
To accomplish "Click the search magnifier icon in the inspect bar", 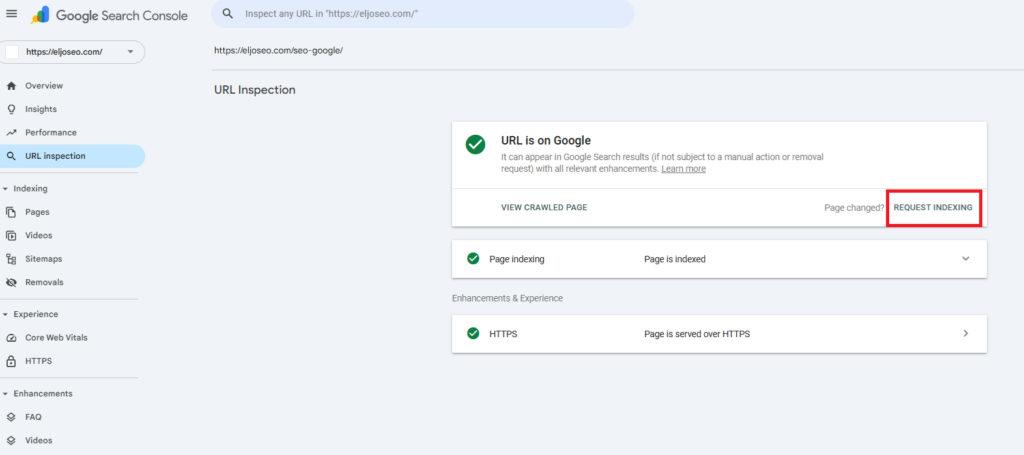I will click(x=228, y=13).
